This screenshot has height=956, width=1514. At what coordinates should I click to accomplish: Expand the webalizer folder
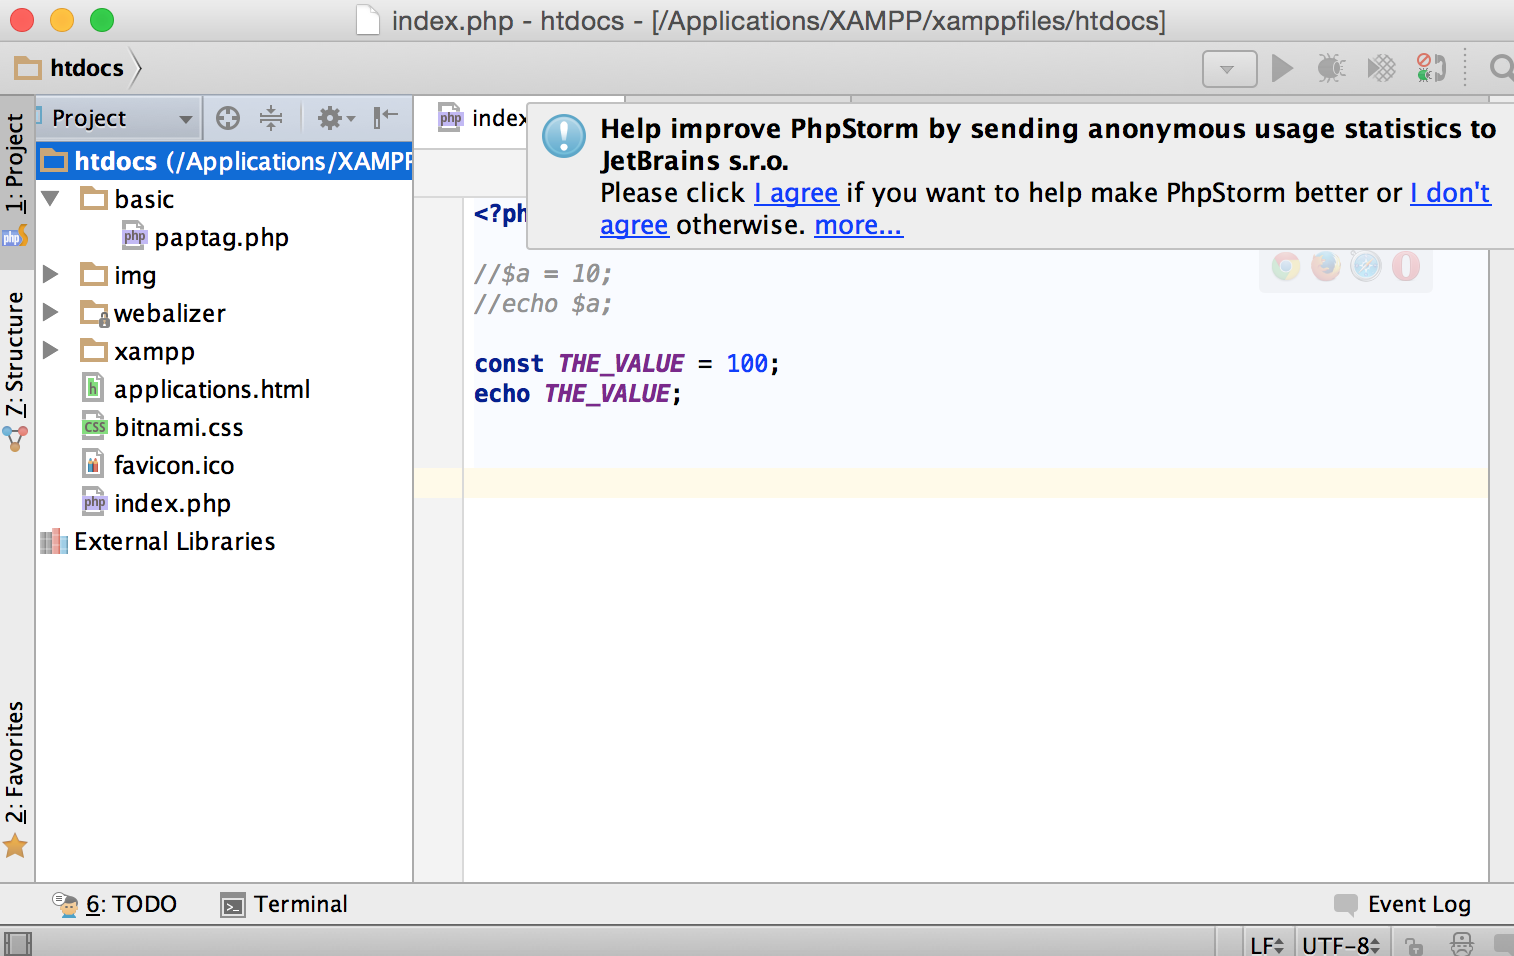click(50, 312)
